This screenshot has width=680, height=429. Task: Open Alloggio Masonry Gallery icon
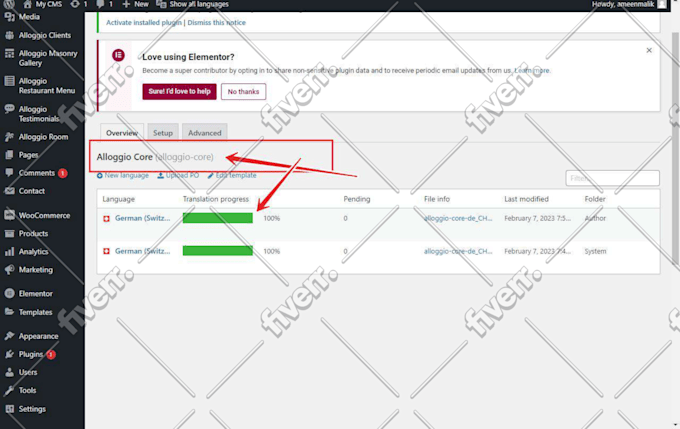(x=9, y=53)
